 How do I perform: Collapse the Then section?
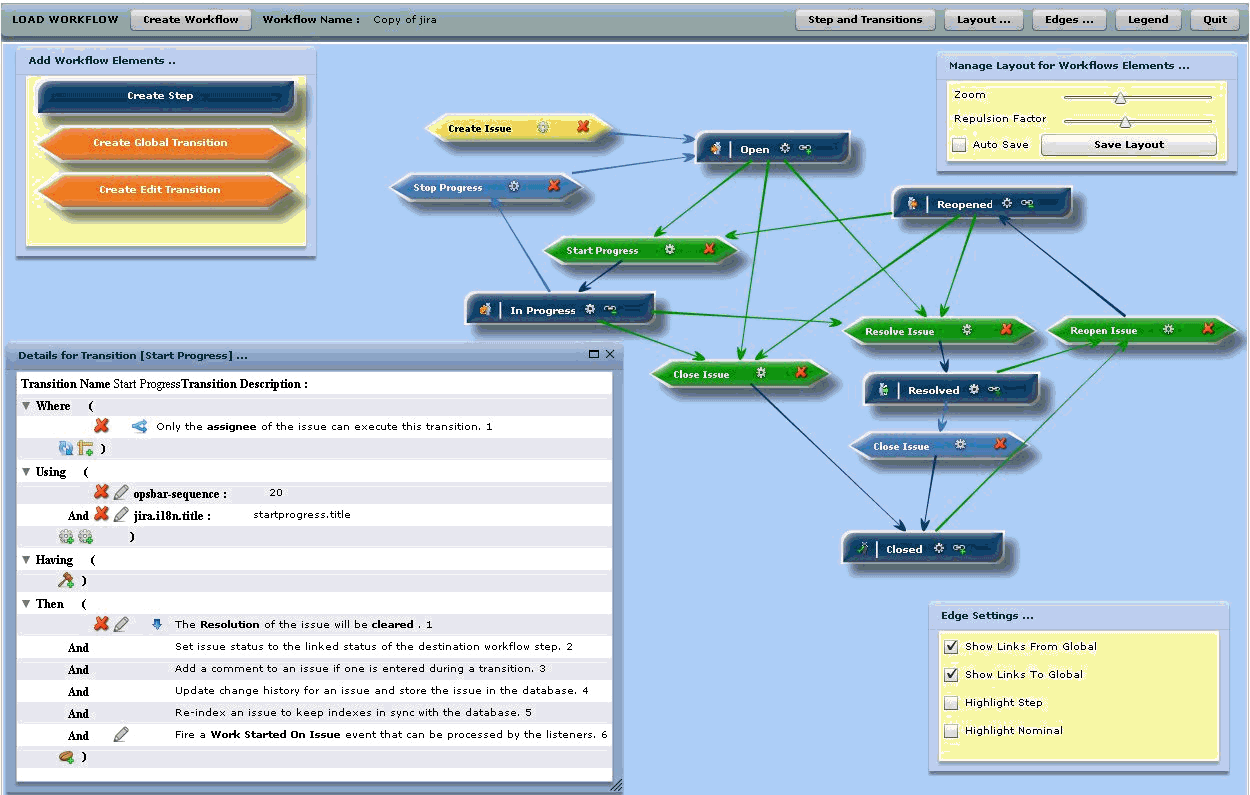pos(26,604)
